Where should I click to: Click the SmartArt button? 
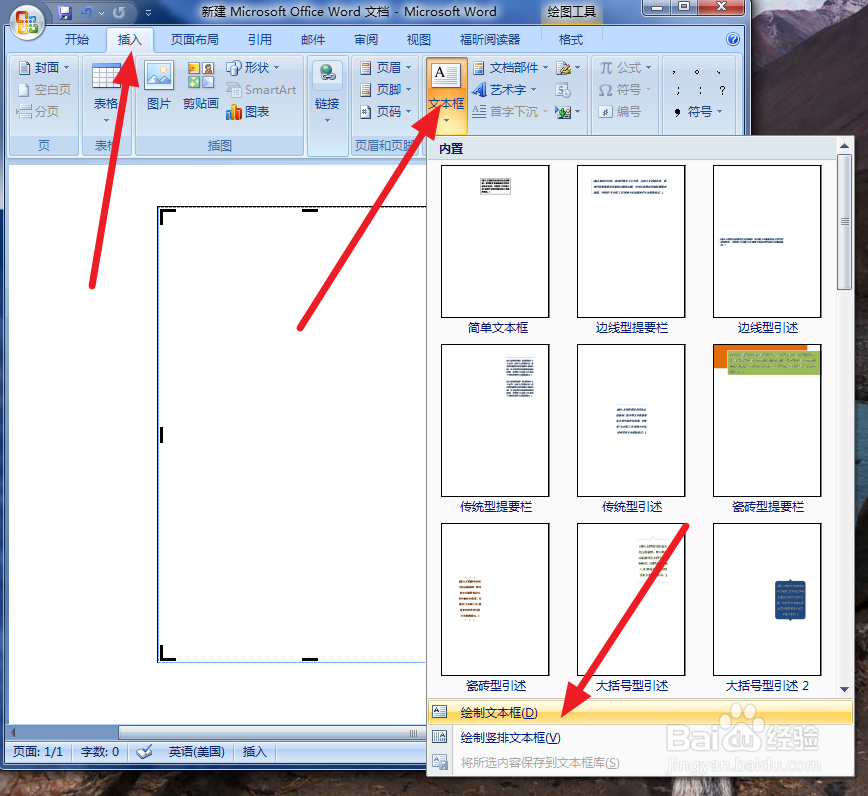(x=261, y=90)
